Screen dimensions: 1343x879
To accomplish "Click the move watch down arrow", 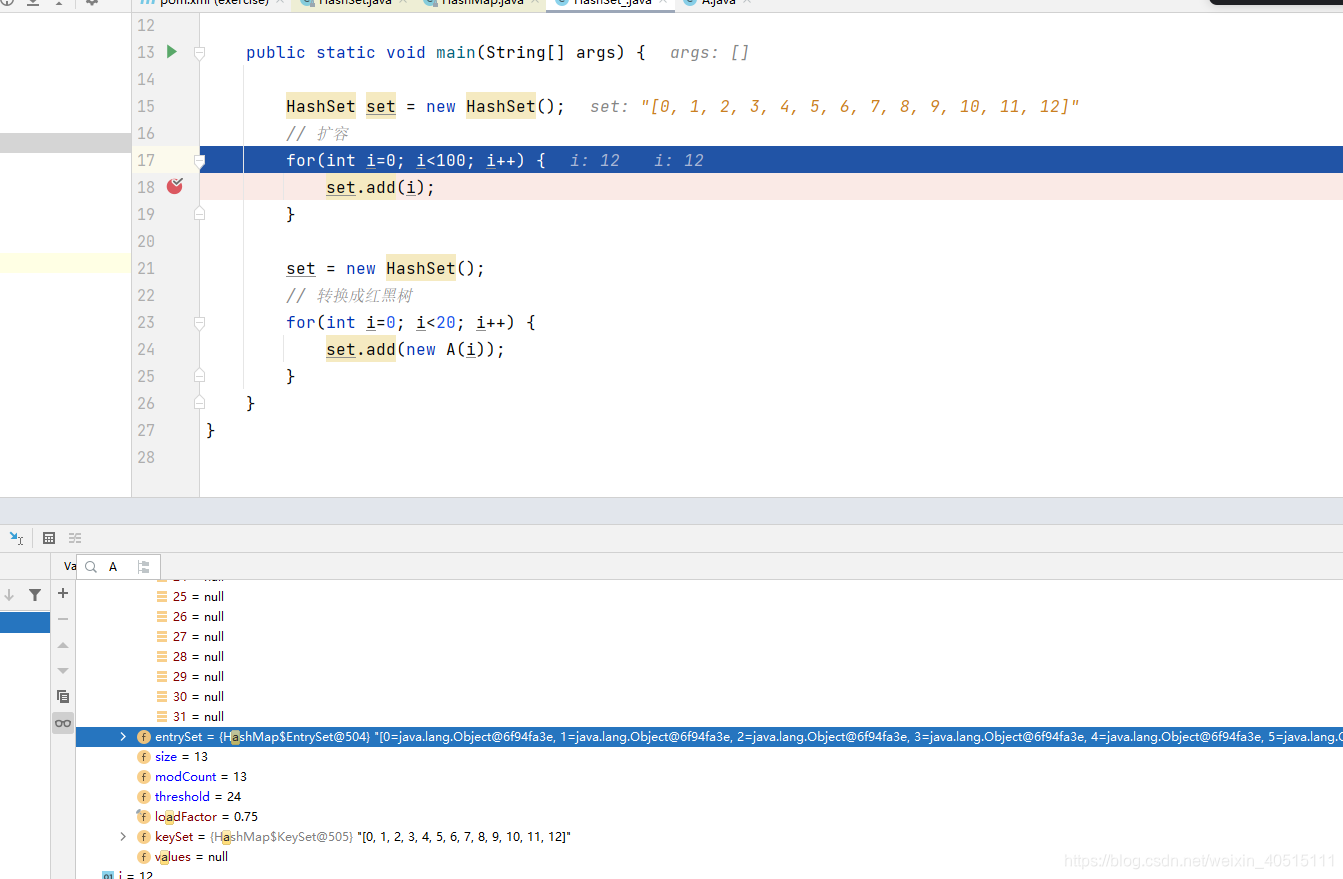I will 63,670.
